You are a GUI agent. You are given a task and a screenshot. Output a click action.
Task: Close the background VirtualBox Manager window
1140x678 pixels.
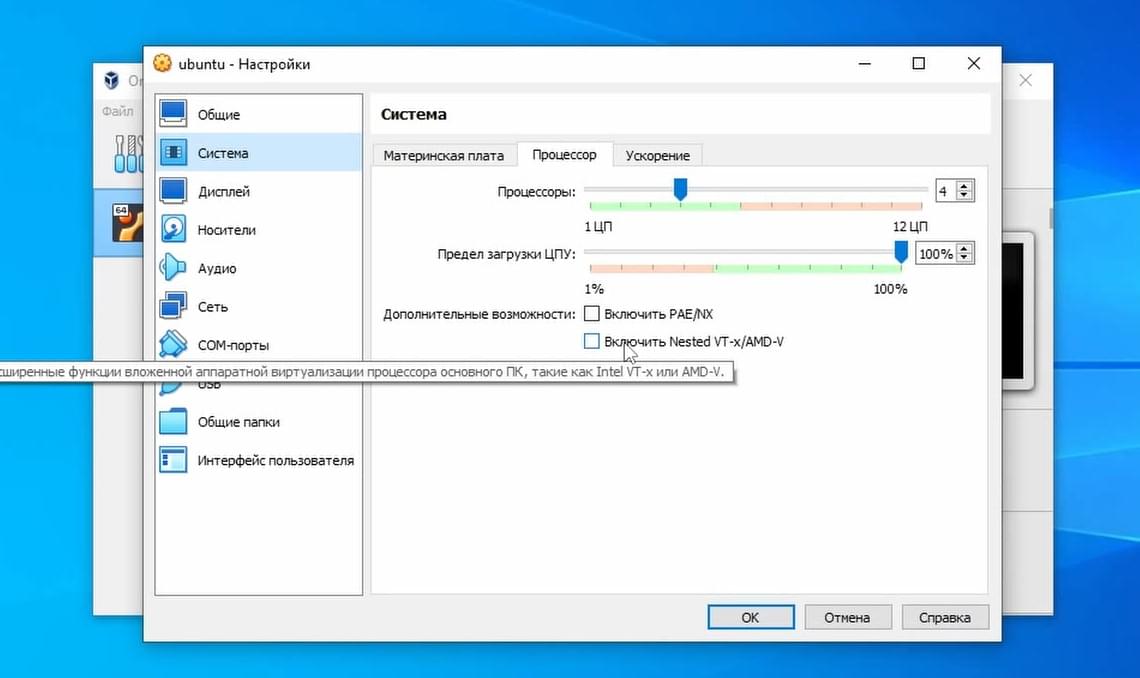point(1025,80)
